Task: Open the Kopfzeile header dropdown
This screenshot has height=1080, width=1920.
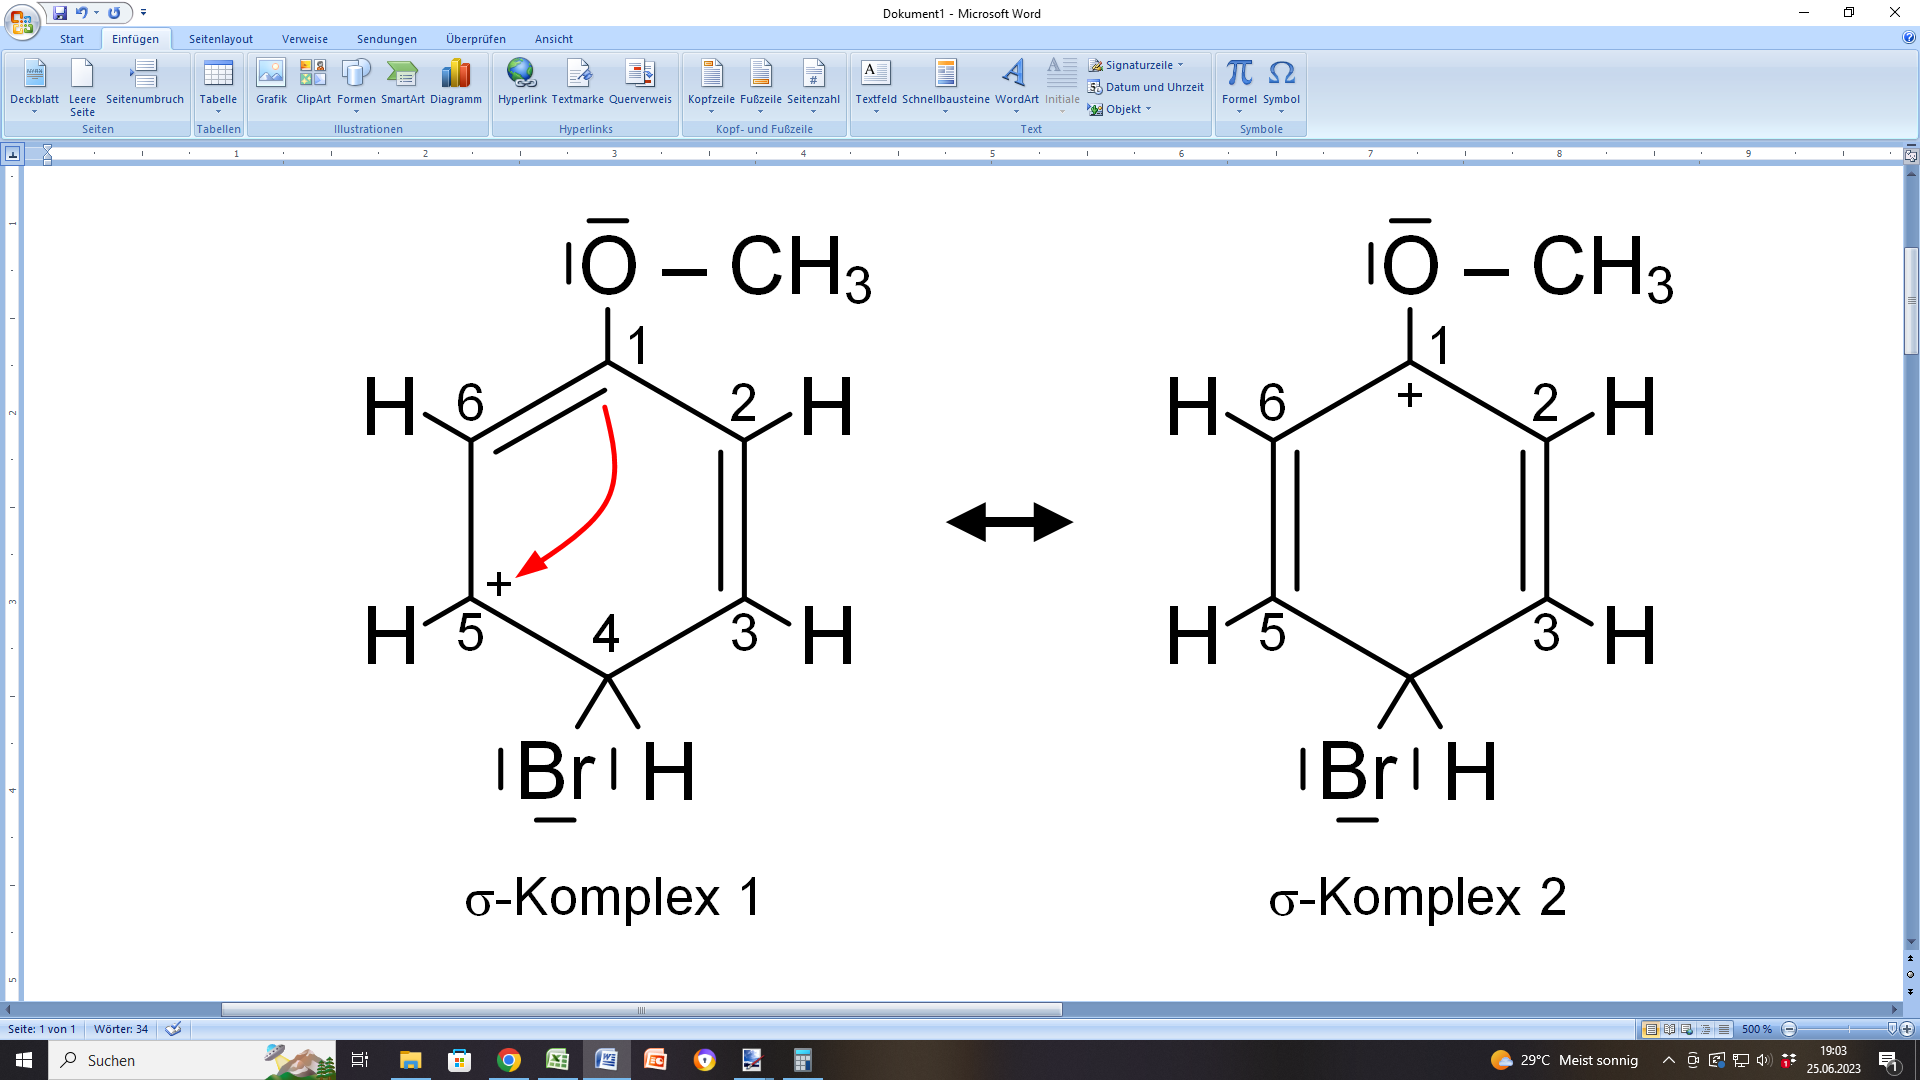Action: click(x=711, y=86)
